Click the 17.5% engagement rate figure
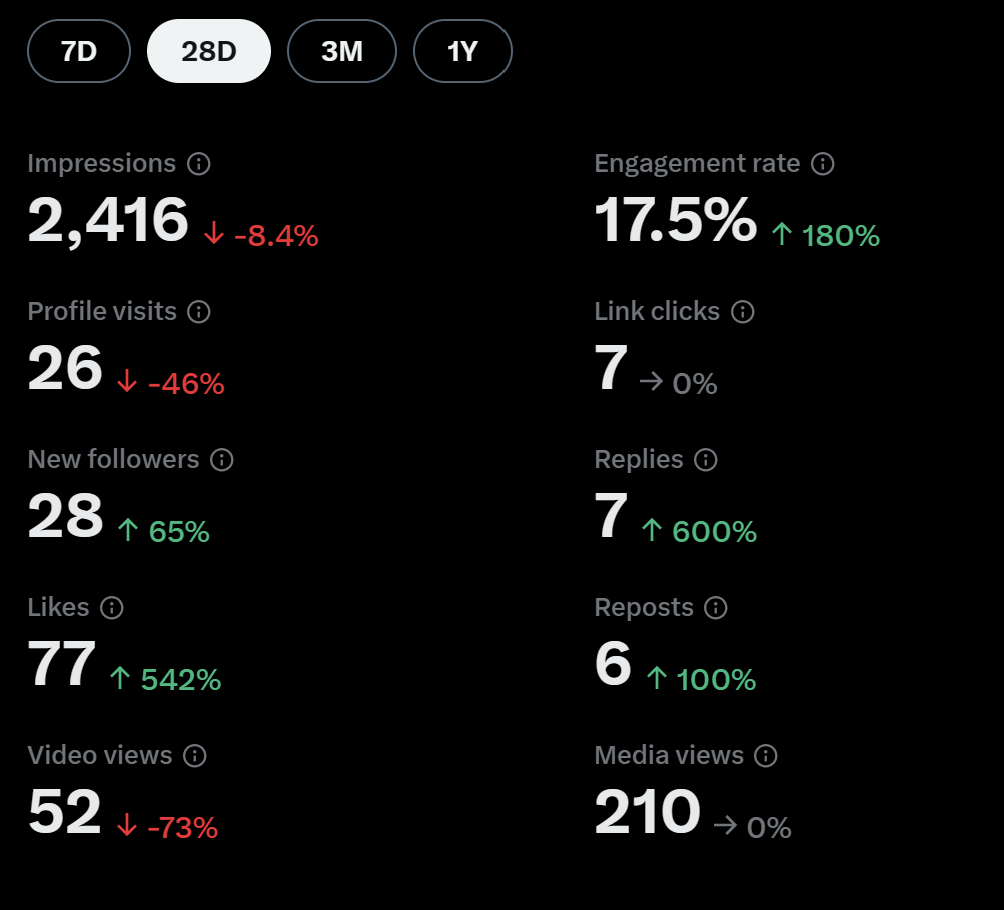This screenshot has width=1004, height=910. (675, 220)
